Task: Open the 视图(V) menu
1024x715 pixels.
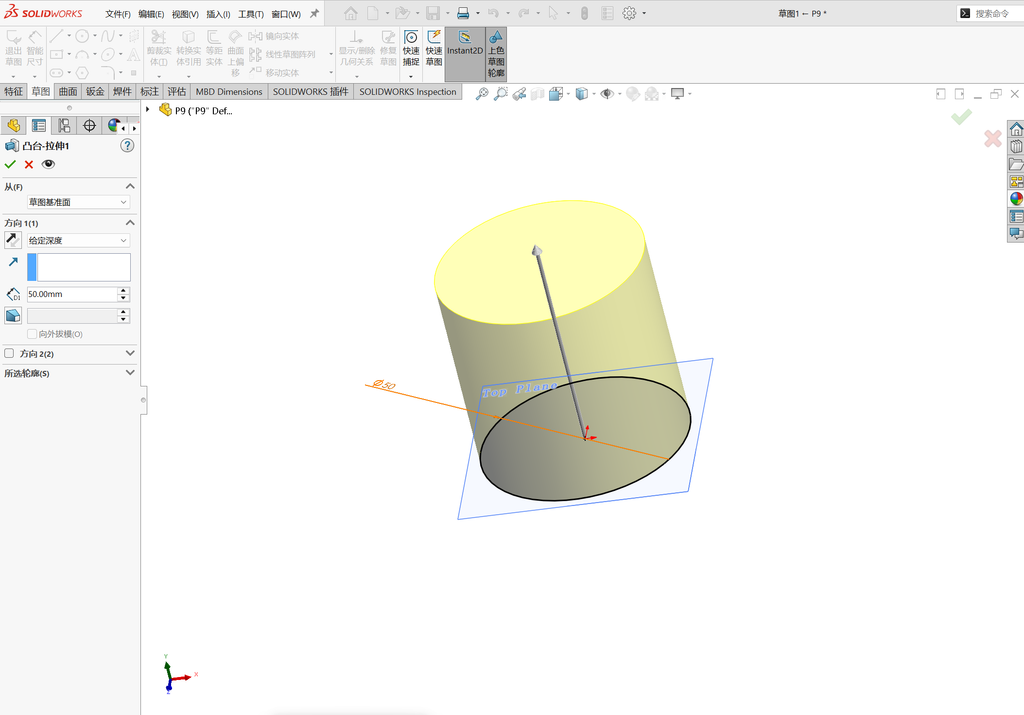Action: point(185,14)
